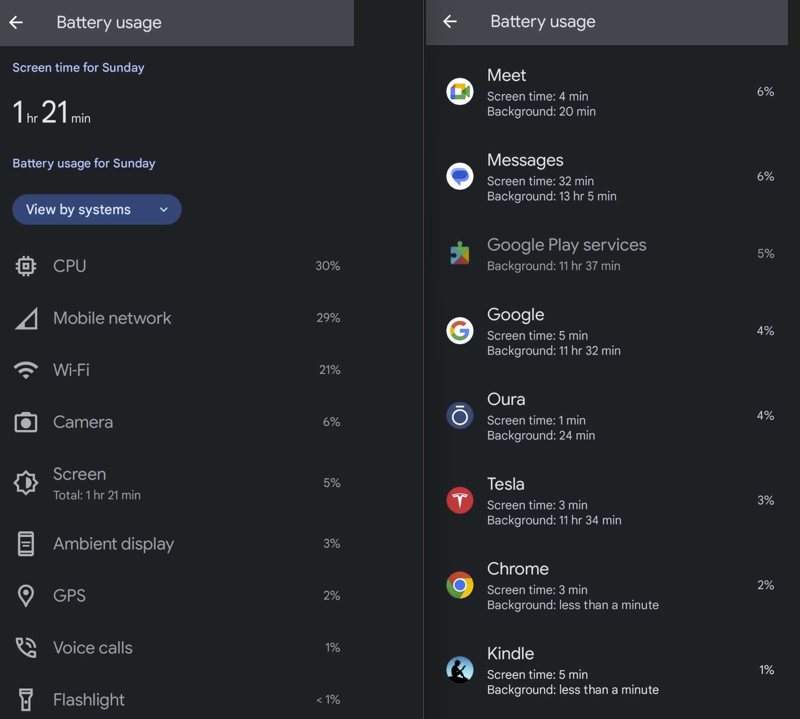Tap 'Total: 1 hr 21 min' under Screen
Image resolution: width=800 pixels, height=719 pixels.
[x=97, y=495]
